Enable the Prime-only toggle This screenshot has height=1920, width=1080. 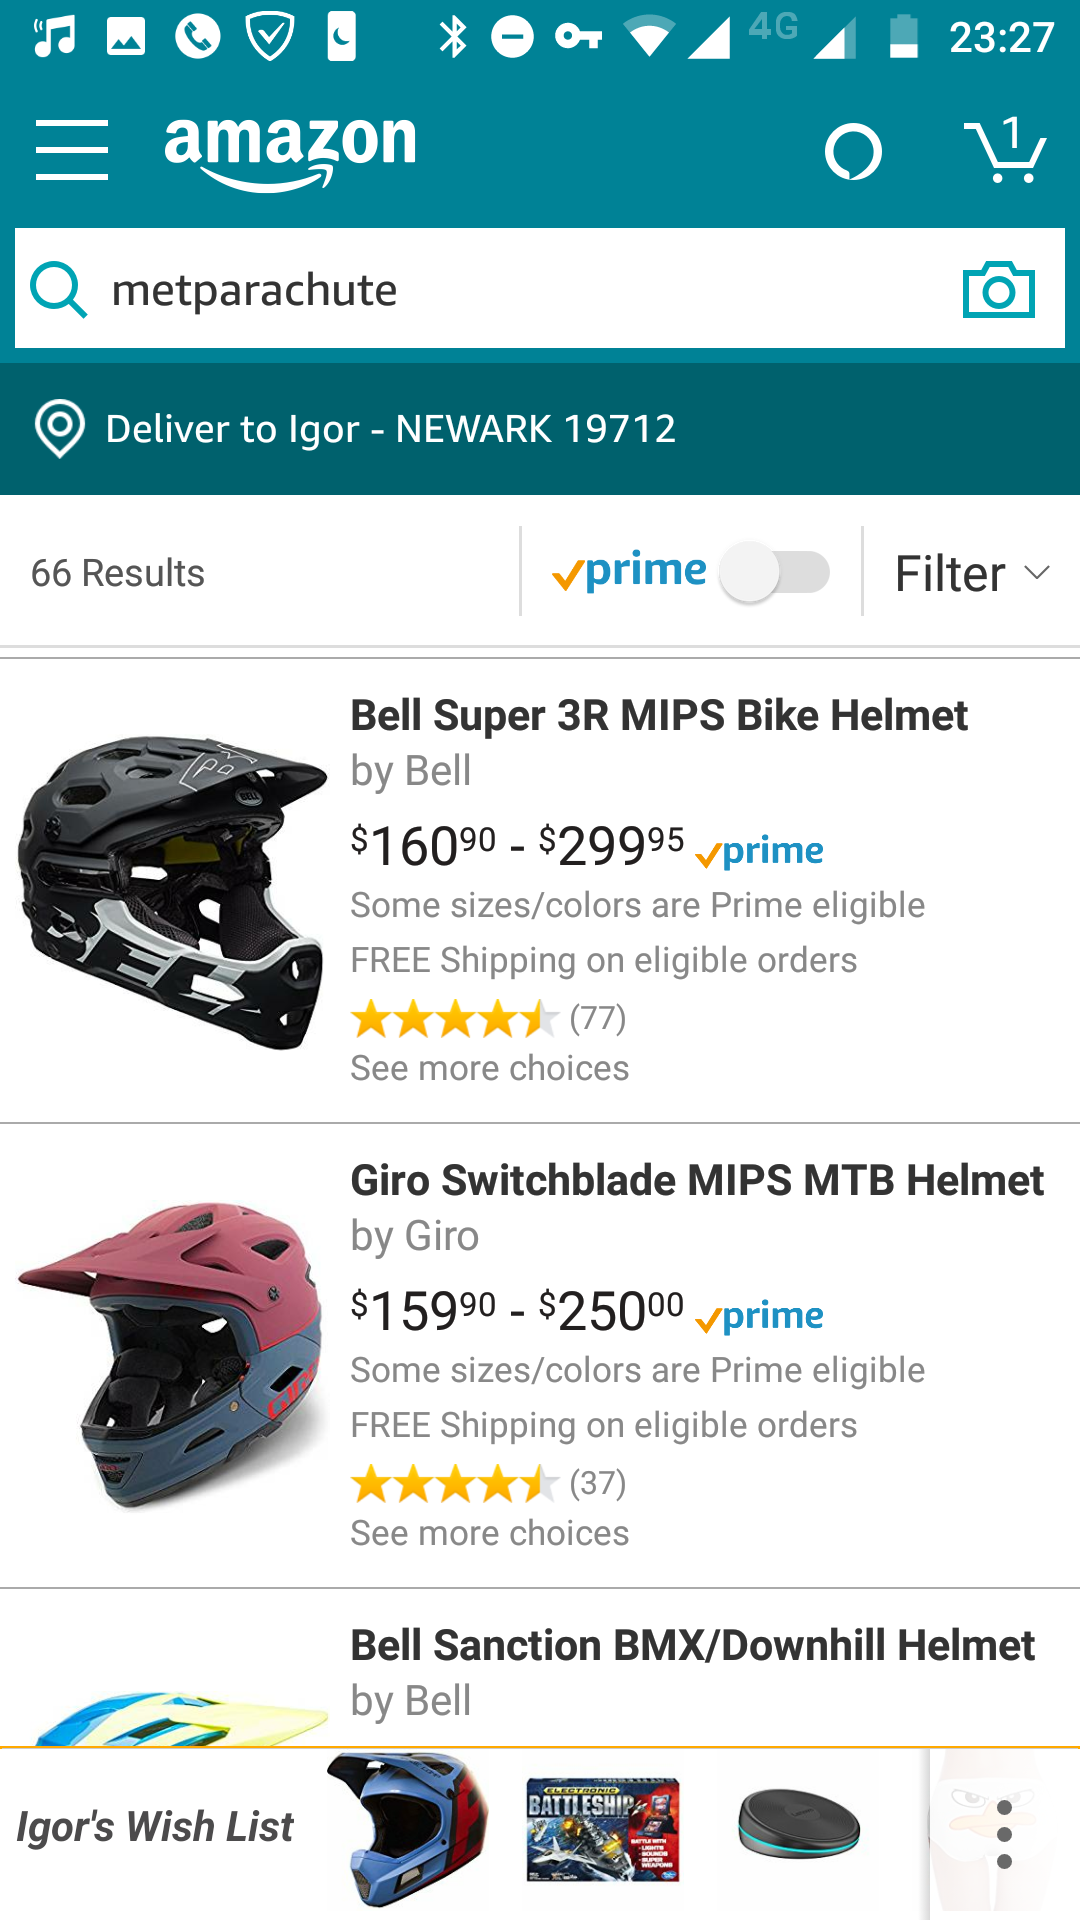pyautogui.click(x=776, y=573)
